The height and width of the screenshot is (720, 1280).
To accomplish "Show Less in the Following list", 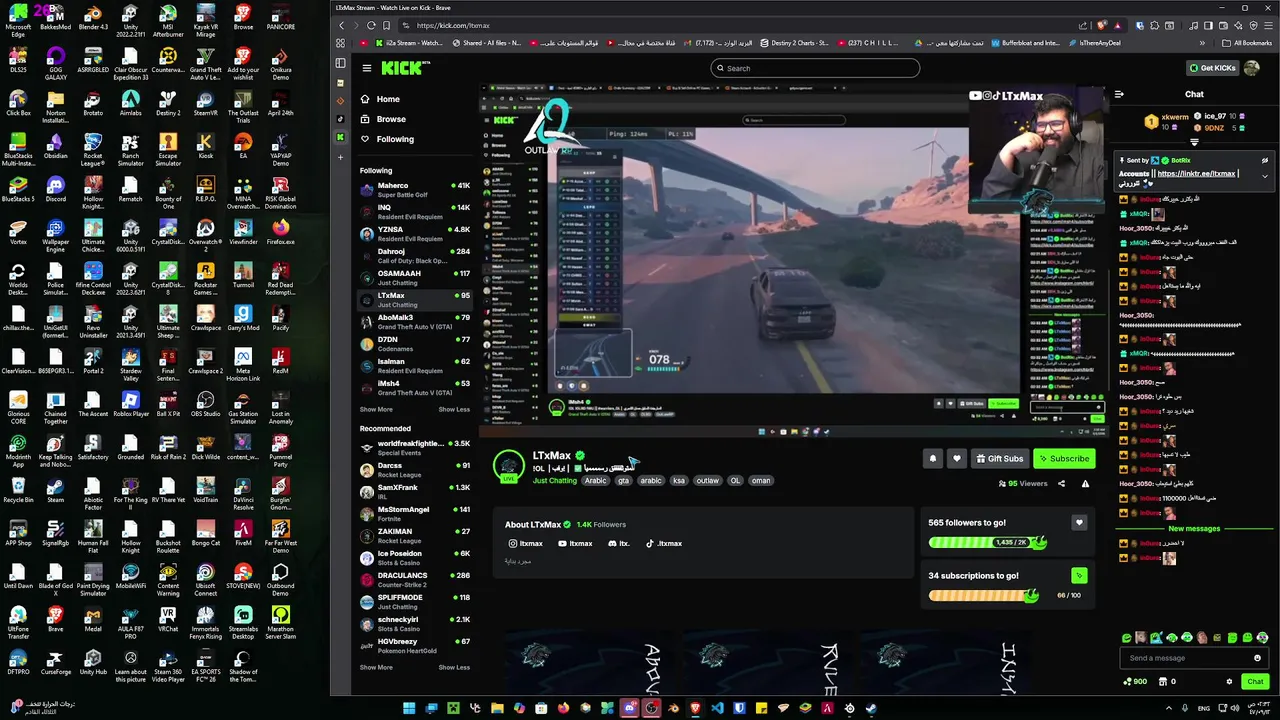I will click(x=454, y=409).
